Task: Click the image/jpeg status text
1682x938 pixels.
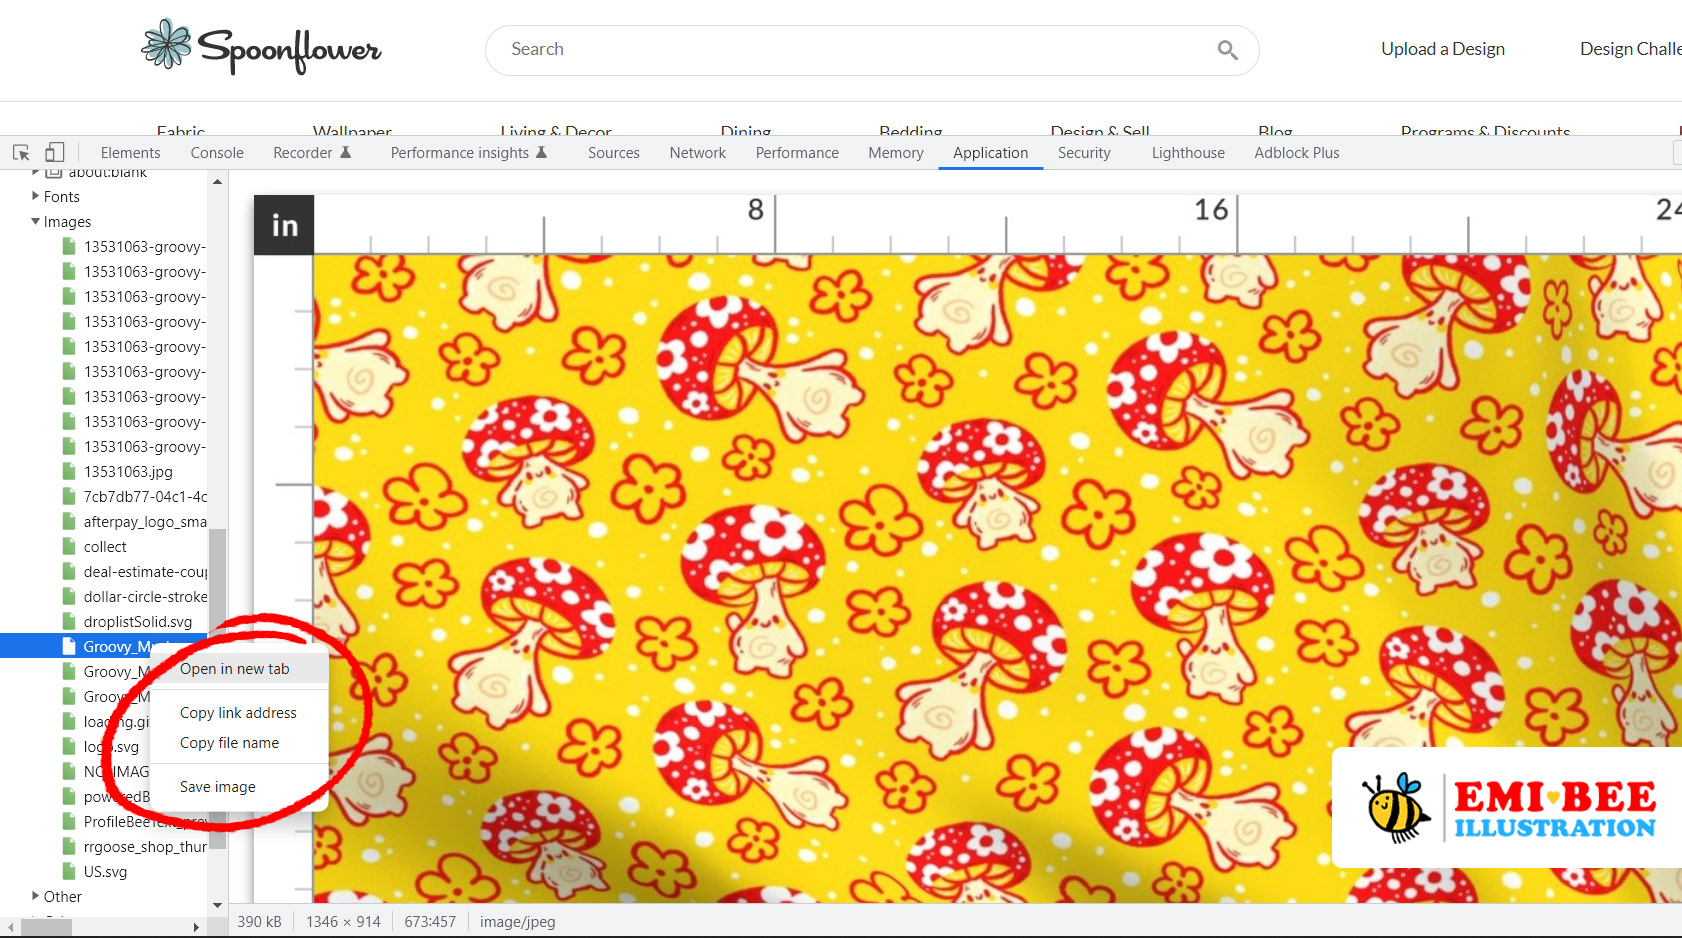Action: coord(517,921)
